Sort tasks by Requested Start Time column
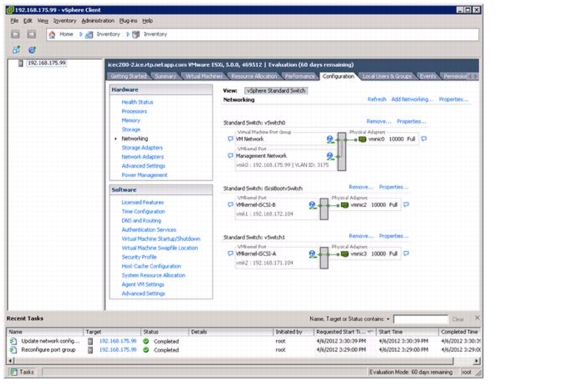This screenshot has height=384, width=576. pyautogui.click(x=344, y=332)
